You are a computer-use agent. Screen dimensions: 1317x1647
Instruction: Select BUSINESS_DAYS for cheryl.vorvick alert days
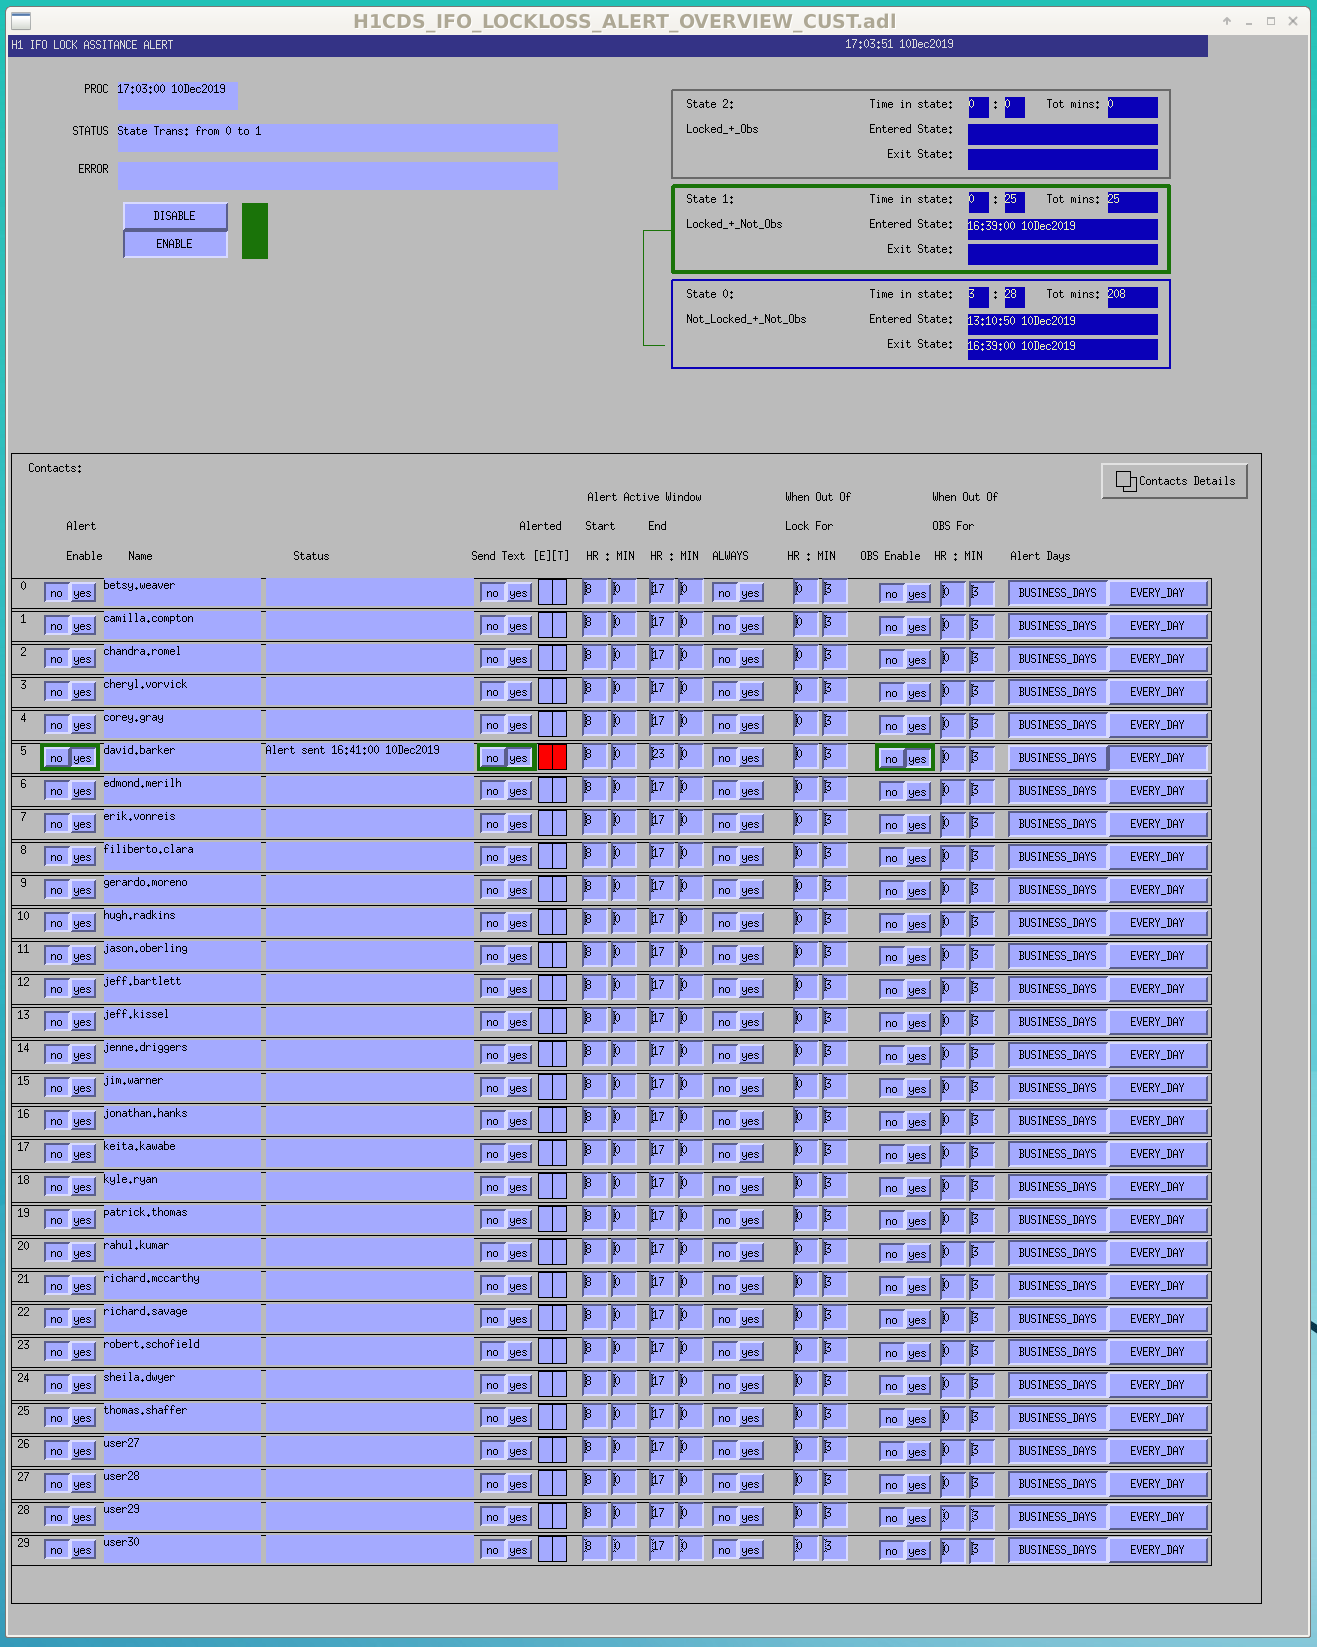point(1058,692)
